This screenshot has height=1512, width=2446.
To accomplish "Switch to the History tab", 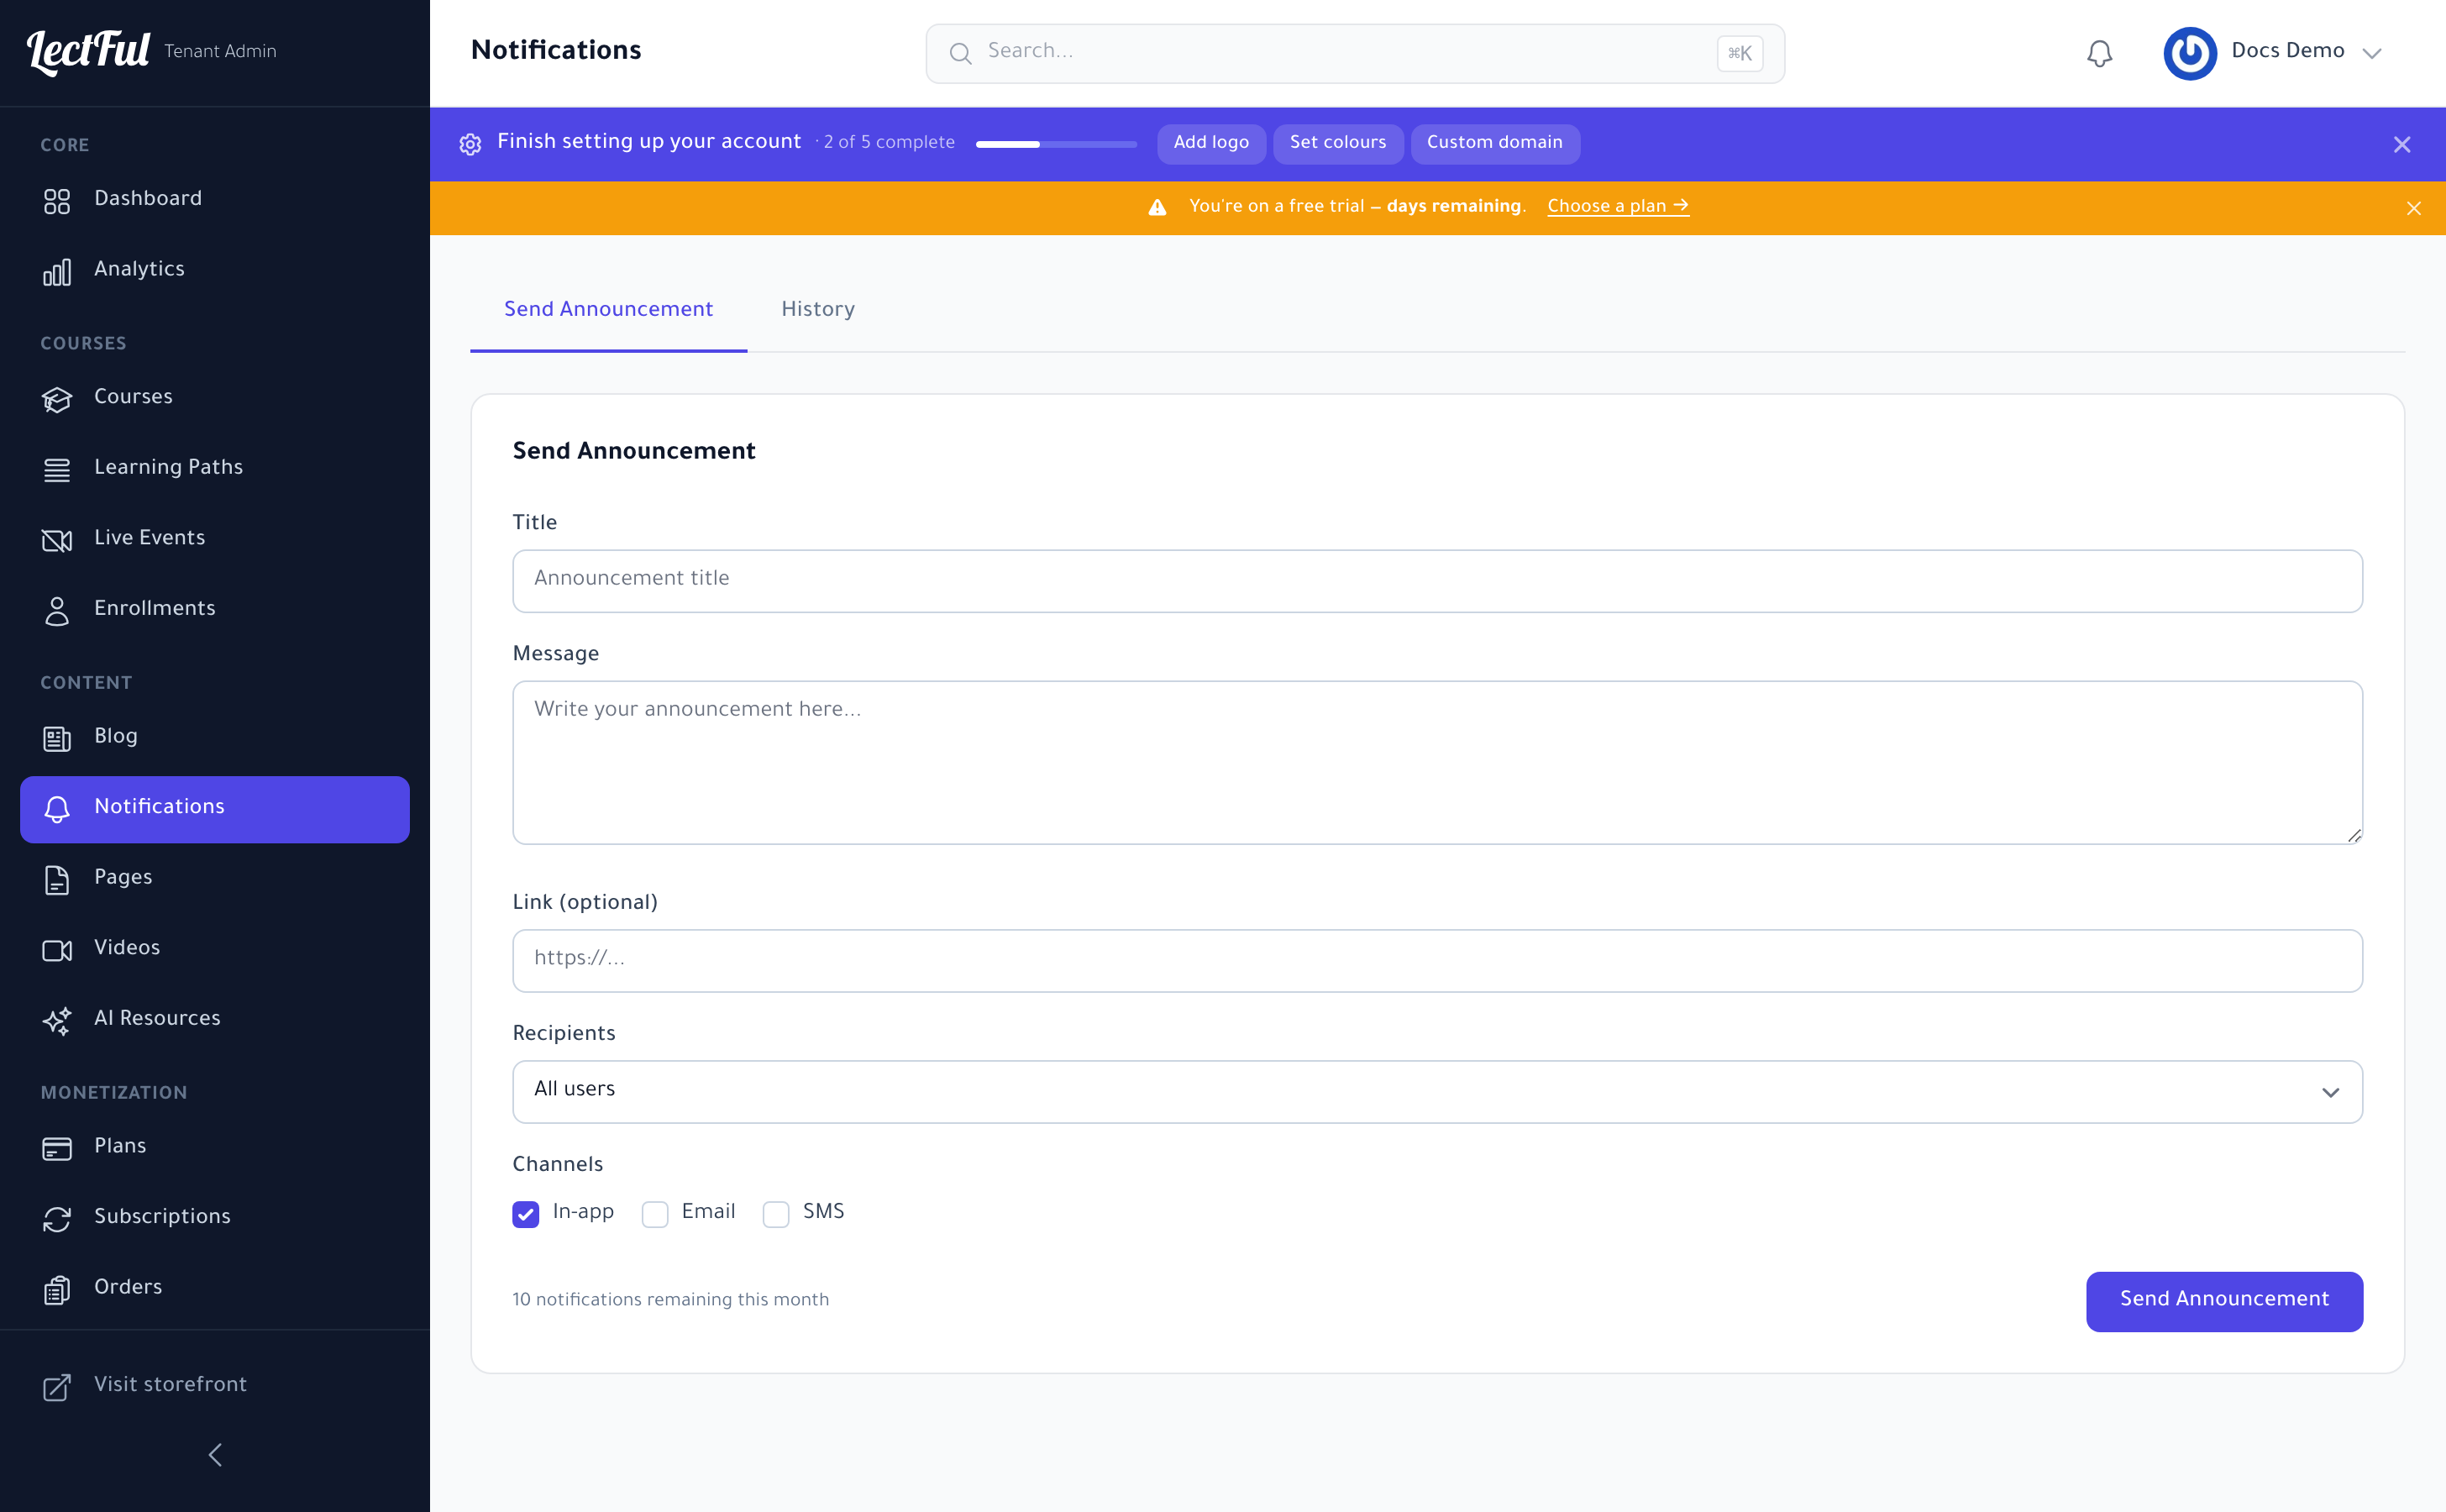I will point(818,310).
